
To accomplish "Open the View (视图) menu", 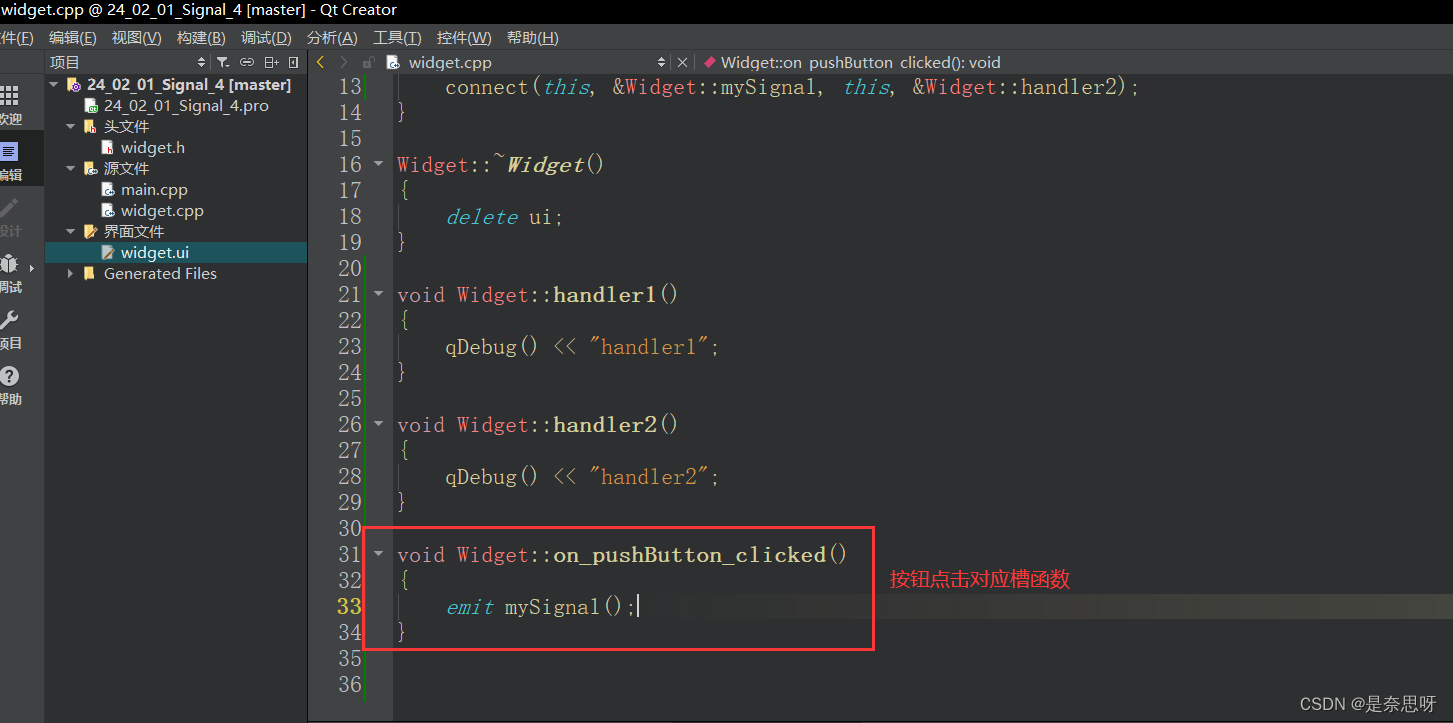I will 136,38.
